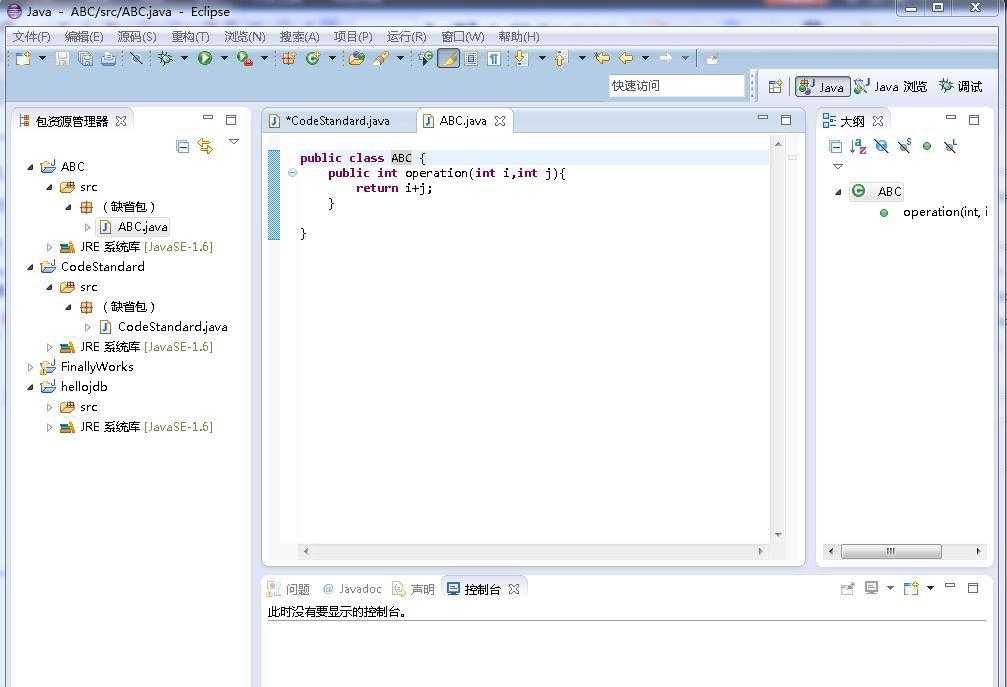Screen dimensions: 1007x687
Task: Click the New Java Package icon
Action: [289, 58]
